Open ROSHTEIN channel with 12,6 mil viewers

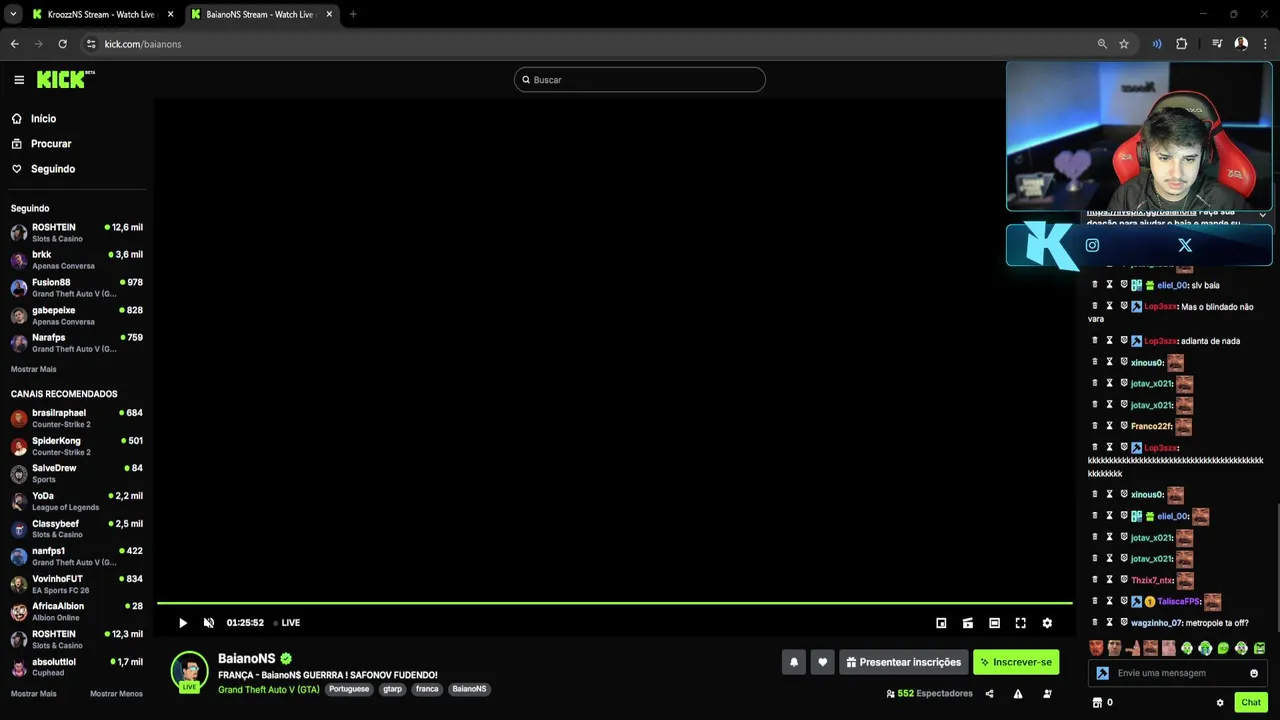[x=76, y=233]
